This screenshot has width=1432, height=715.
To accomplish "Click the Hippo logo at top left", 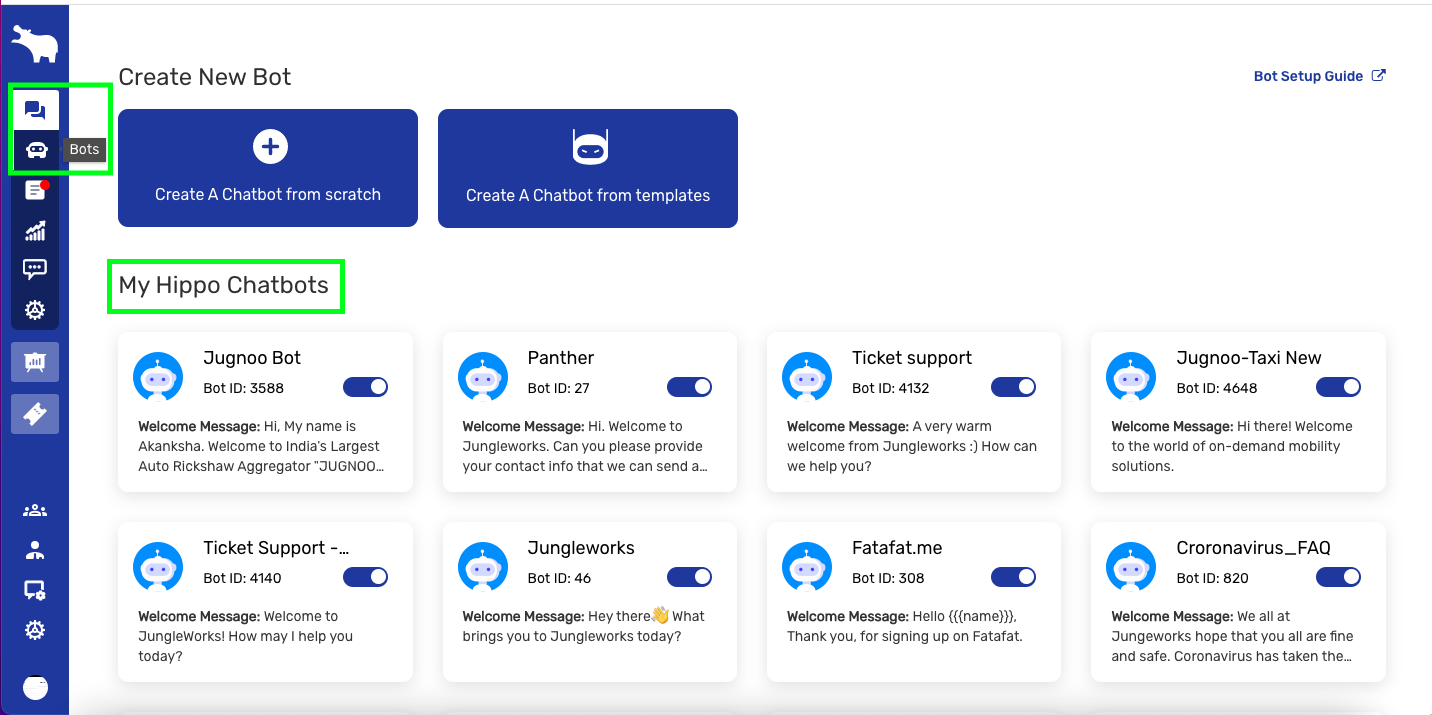I will click(35, 45).
